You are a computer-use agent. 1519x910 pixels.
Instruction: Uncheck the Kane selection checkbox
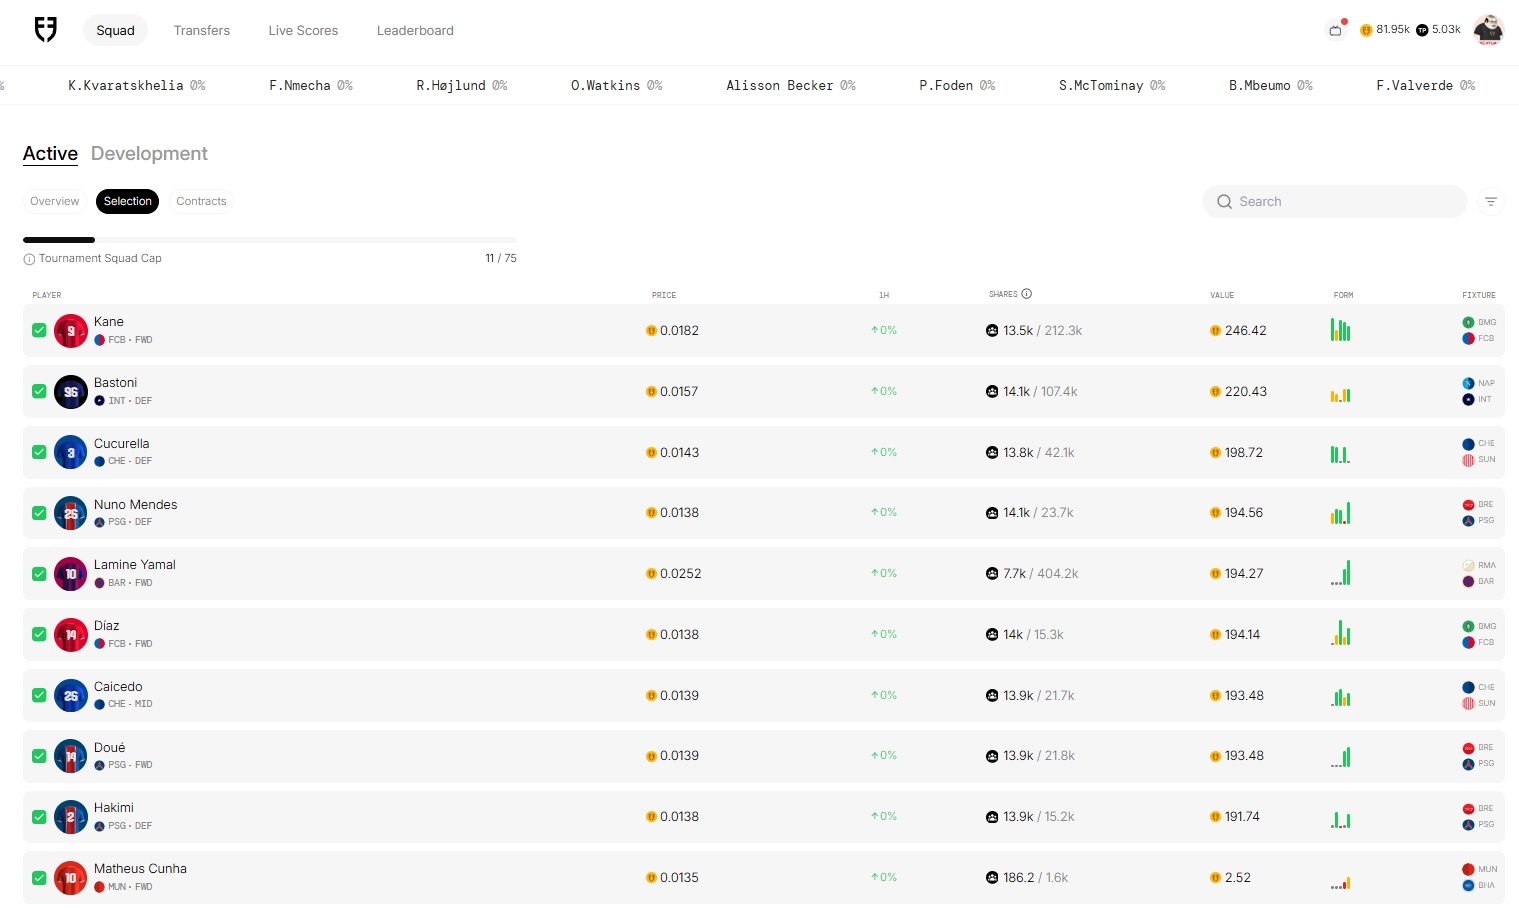point(39,331)
